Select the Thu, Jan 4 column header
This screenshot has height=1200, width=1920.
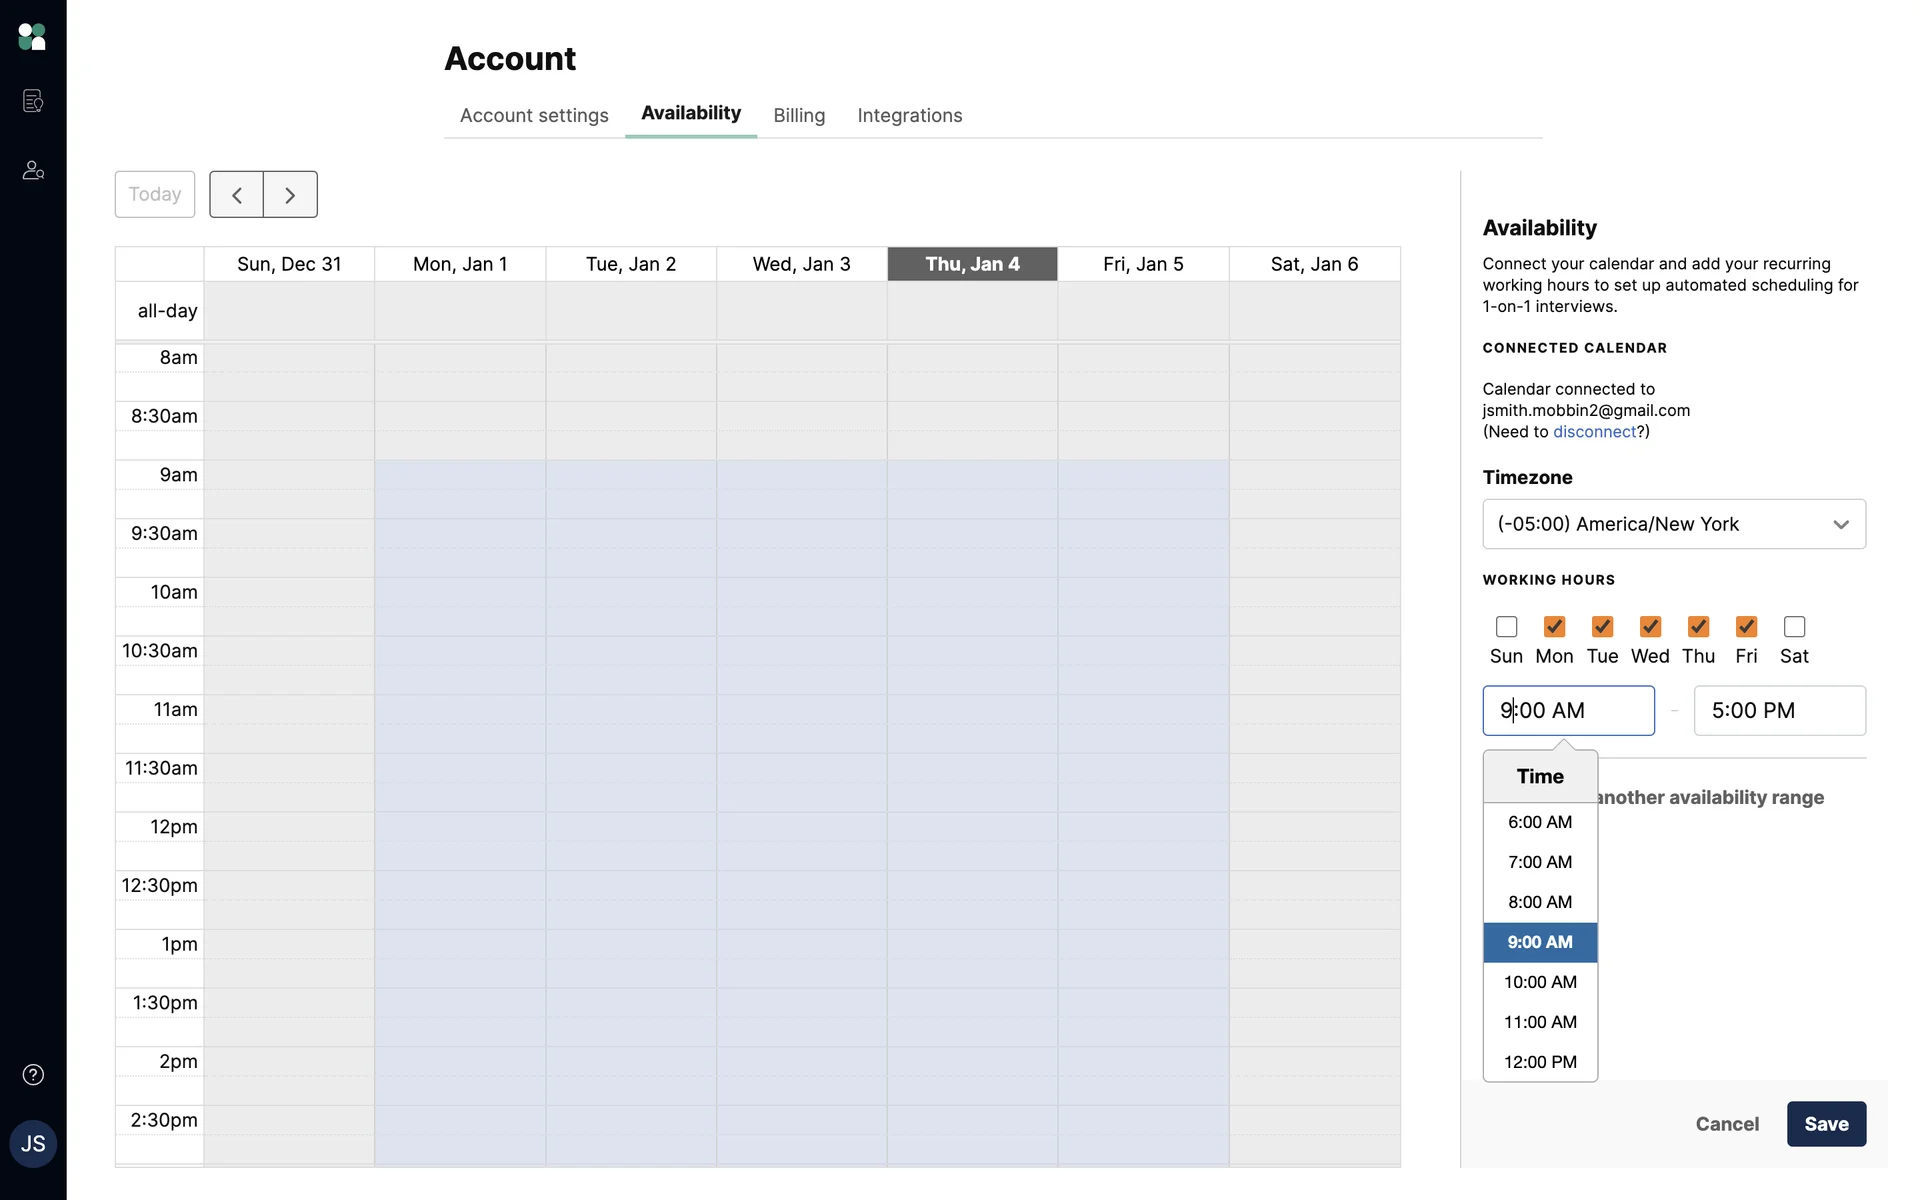972,264
